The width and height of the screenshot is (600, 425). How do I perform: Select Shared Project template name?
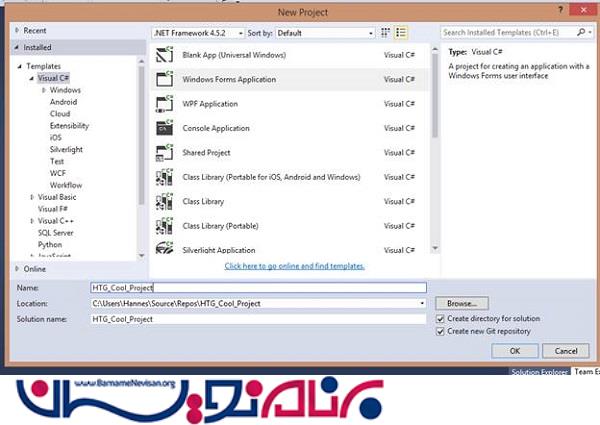(206, 153)
